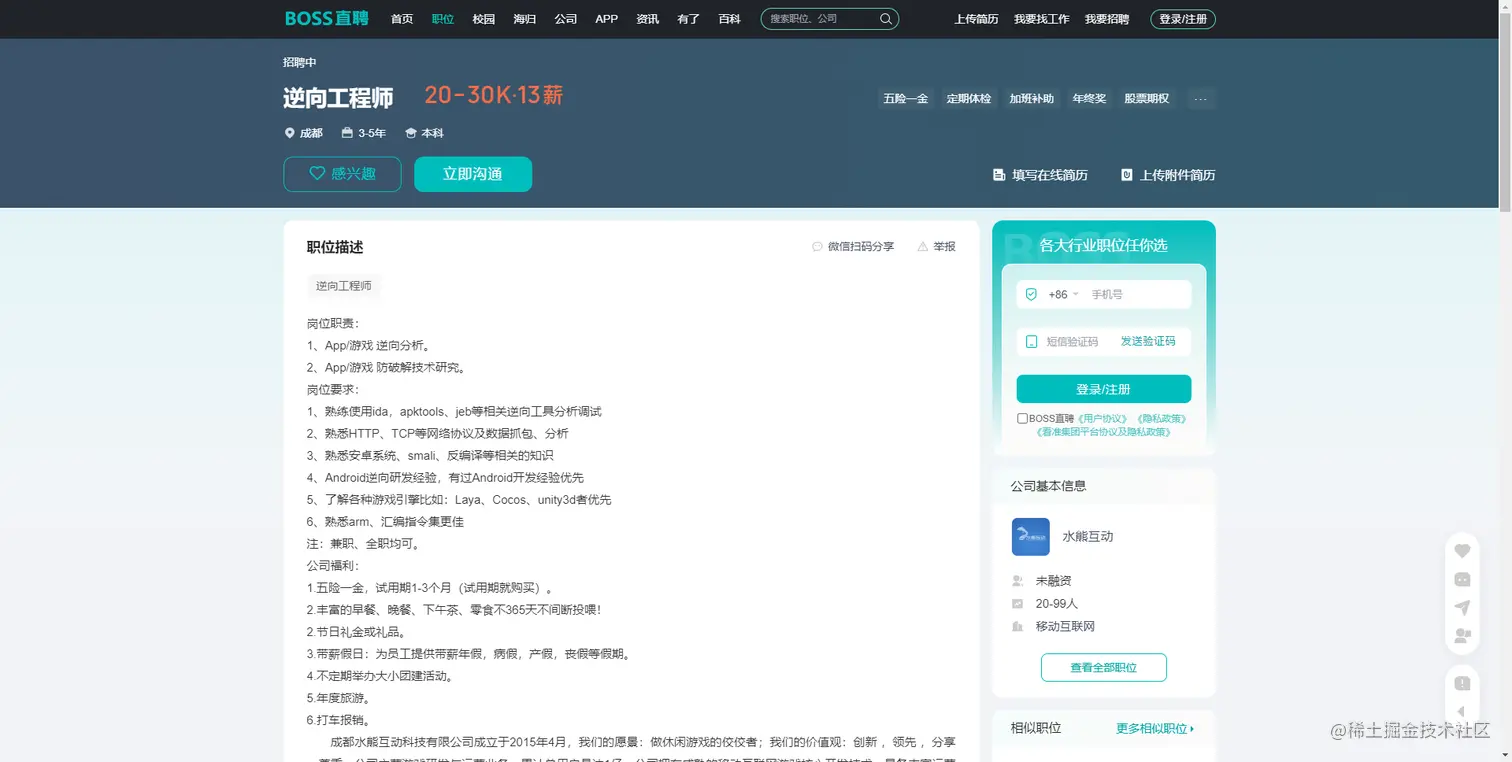The height and width of the screenshot is (762, 1512).
Task: Click the 定期体检 benefit tag
Action: coord(969,99)
